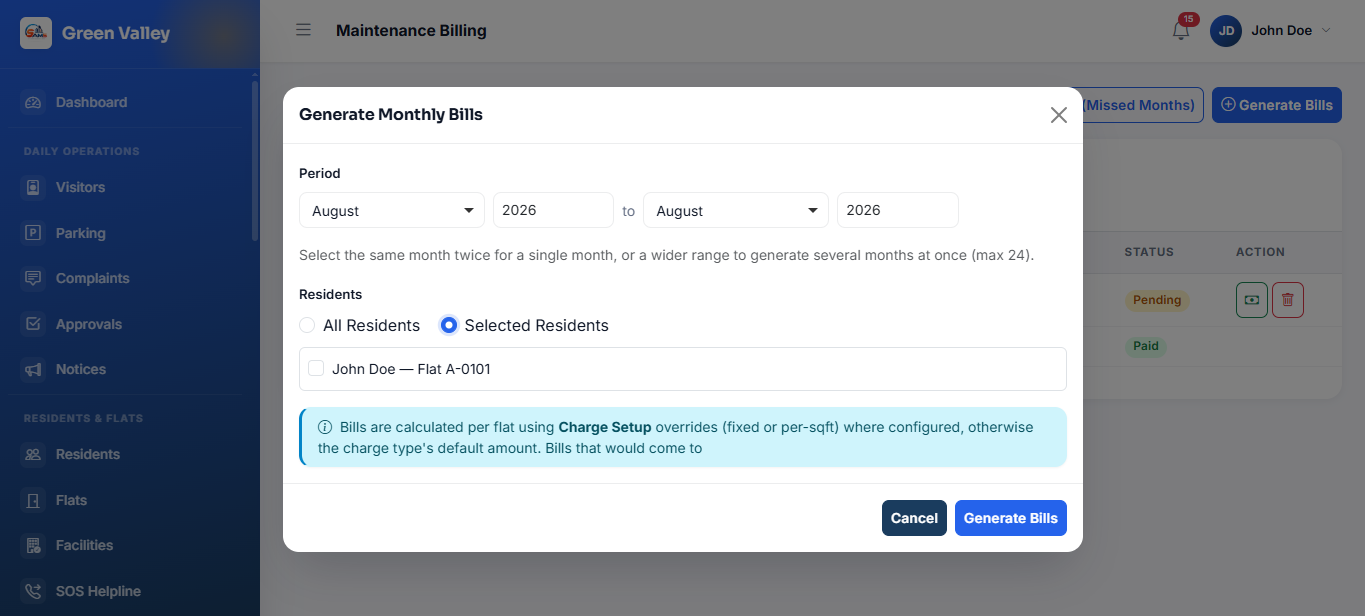The width and height of the screenshot is (1365, 616).
Task: Click the Flats door icon
Action: click(x=34, y=500)
